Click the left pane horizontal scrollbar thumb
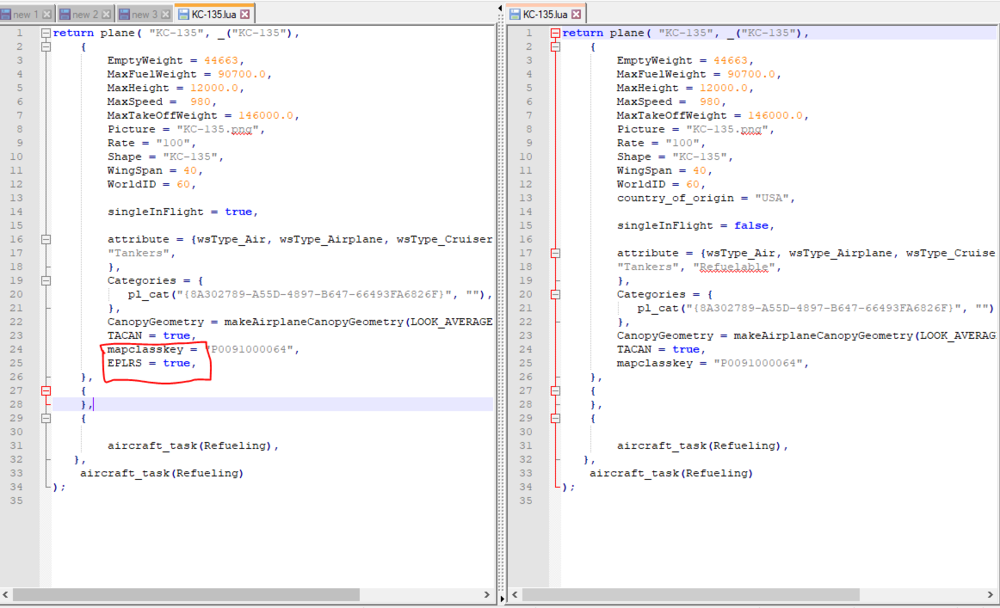The image size is (1000, 608). [186, 595]
